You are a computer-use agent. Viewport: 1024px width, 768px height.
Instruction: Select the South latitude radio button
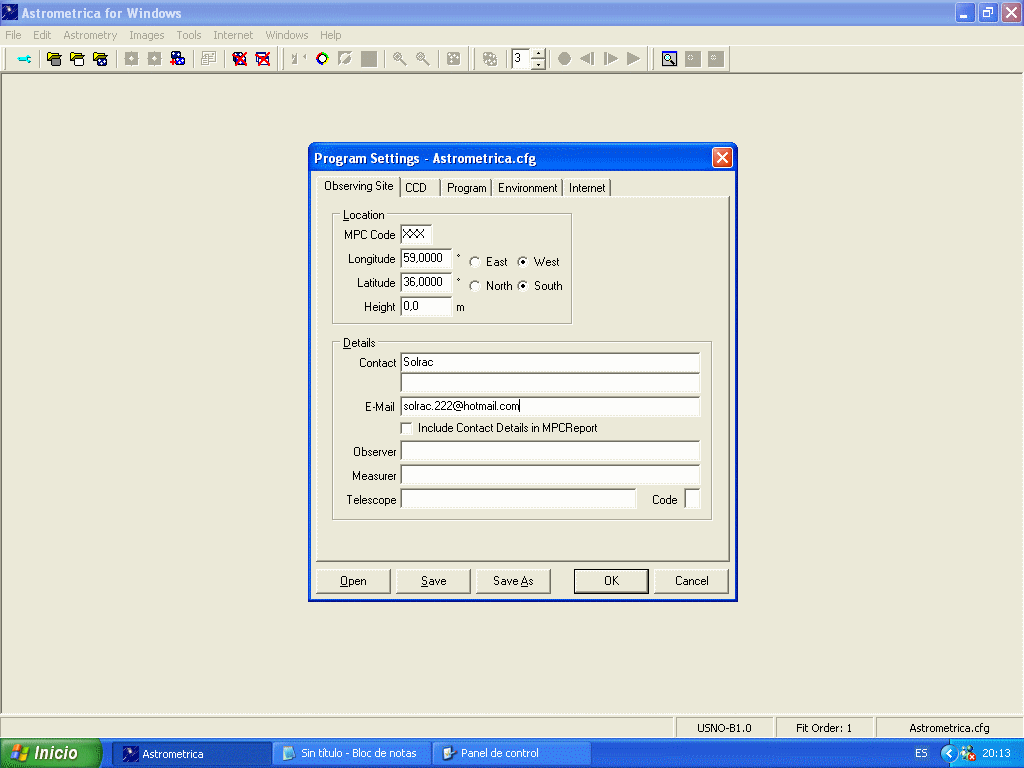pyautogui.click(x=522, y=286)
